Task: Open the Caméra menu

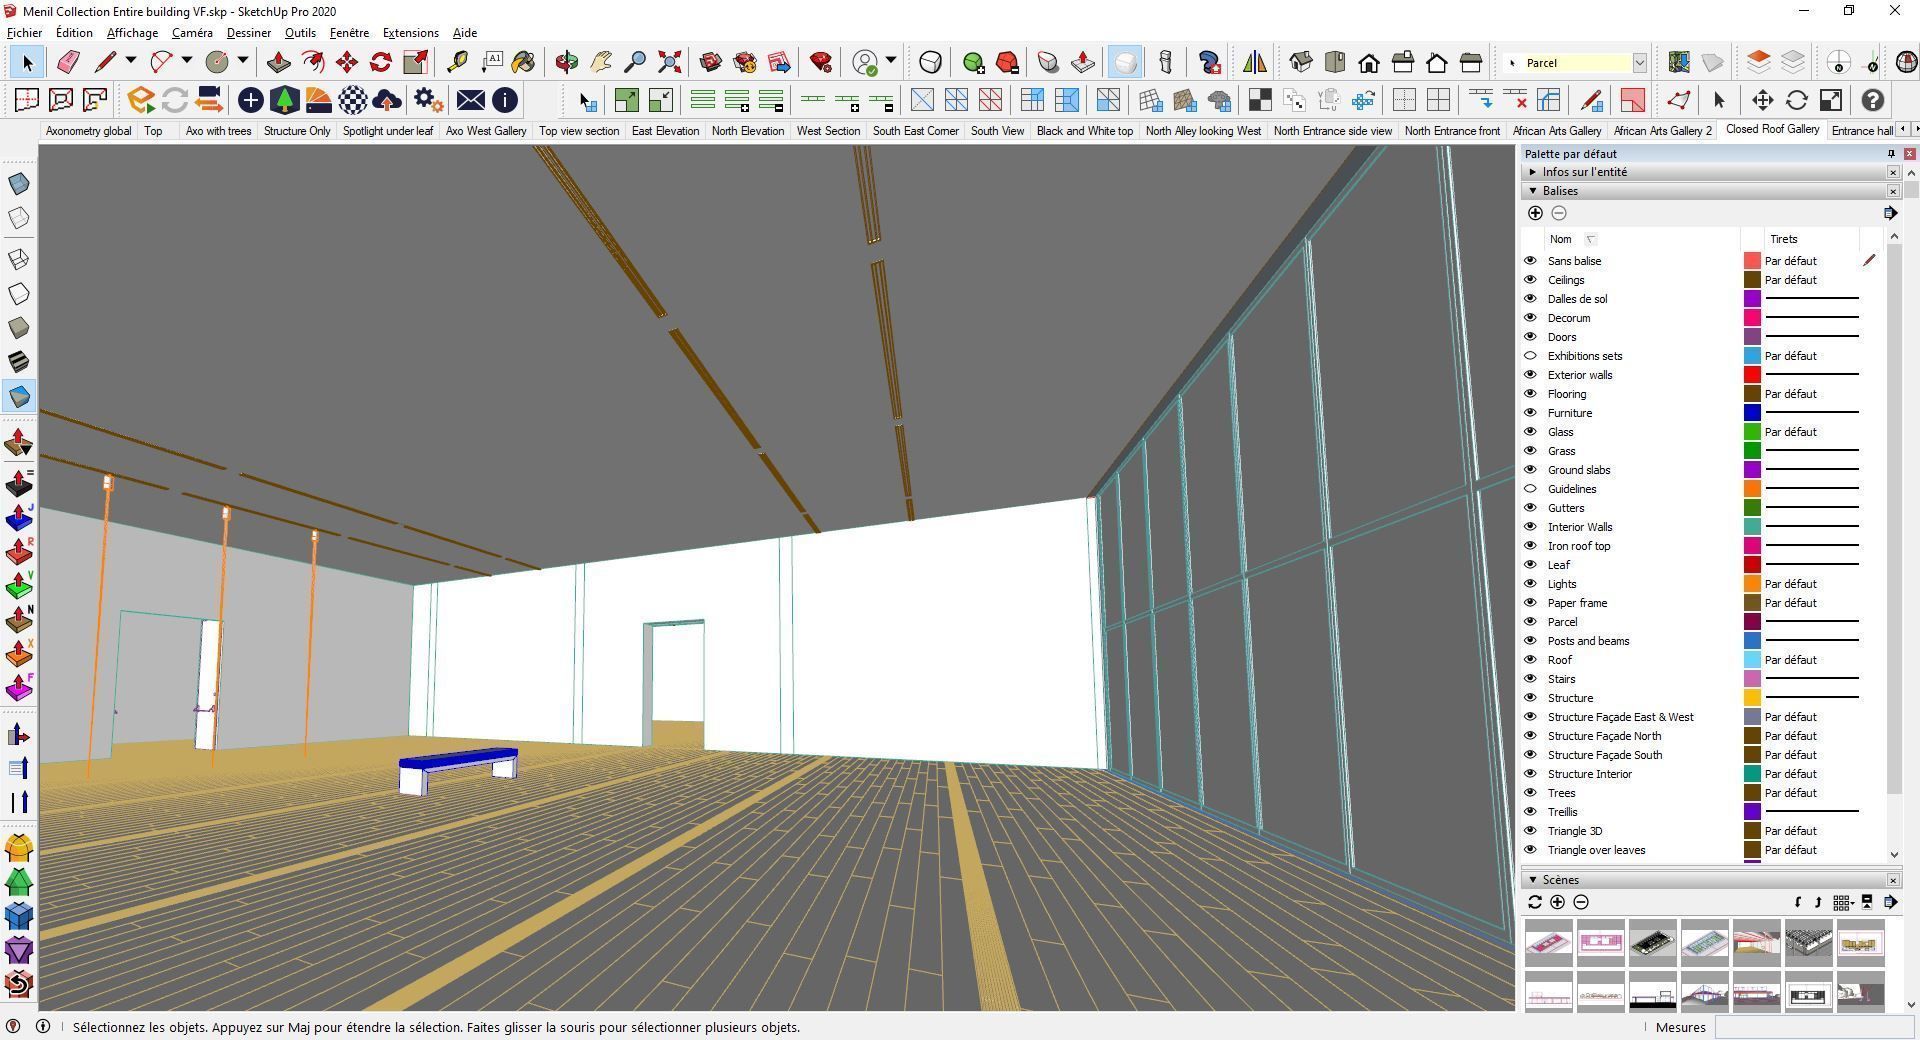Action: point(192,32)
